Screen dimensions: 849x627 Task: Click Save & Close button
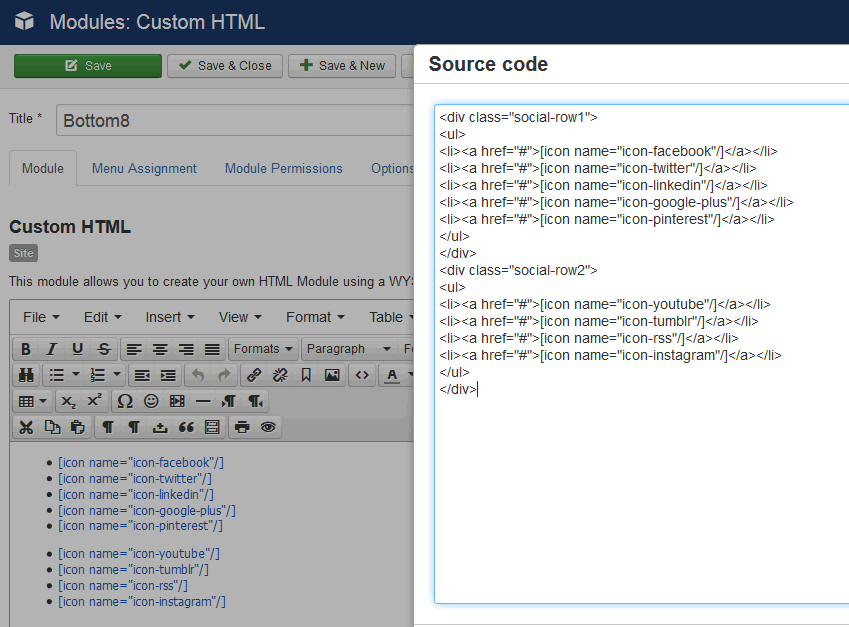click(x=224, y=66)
